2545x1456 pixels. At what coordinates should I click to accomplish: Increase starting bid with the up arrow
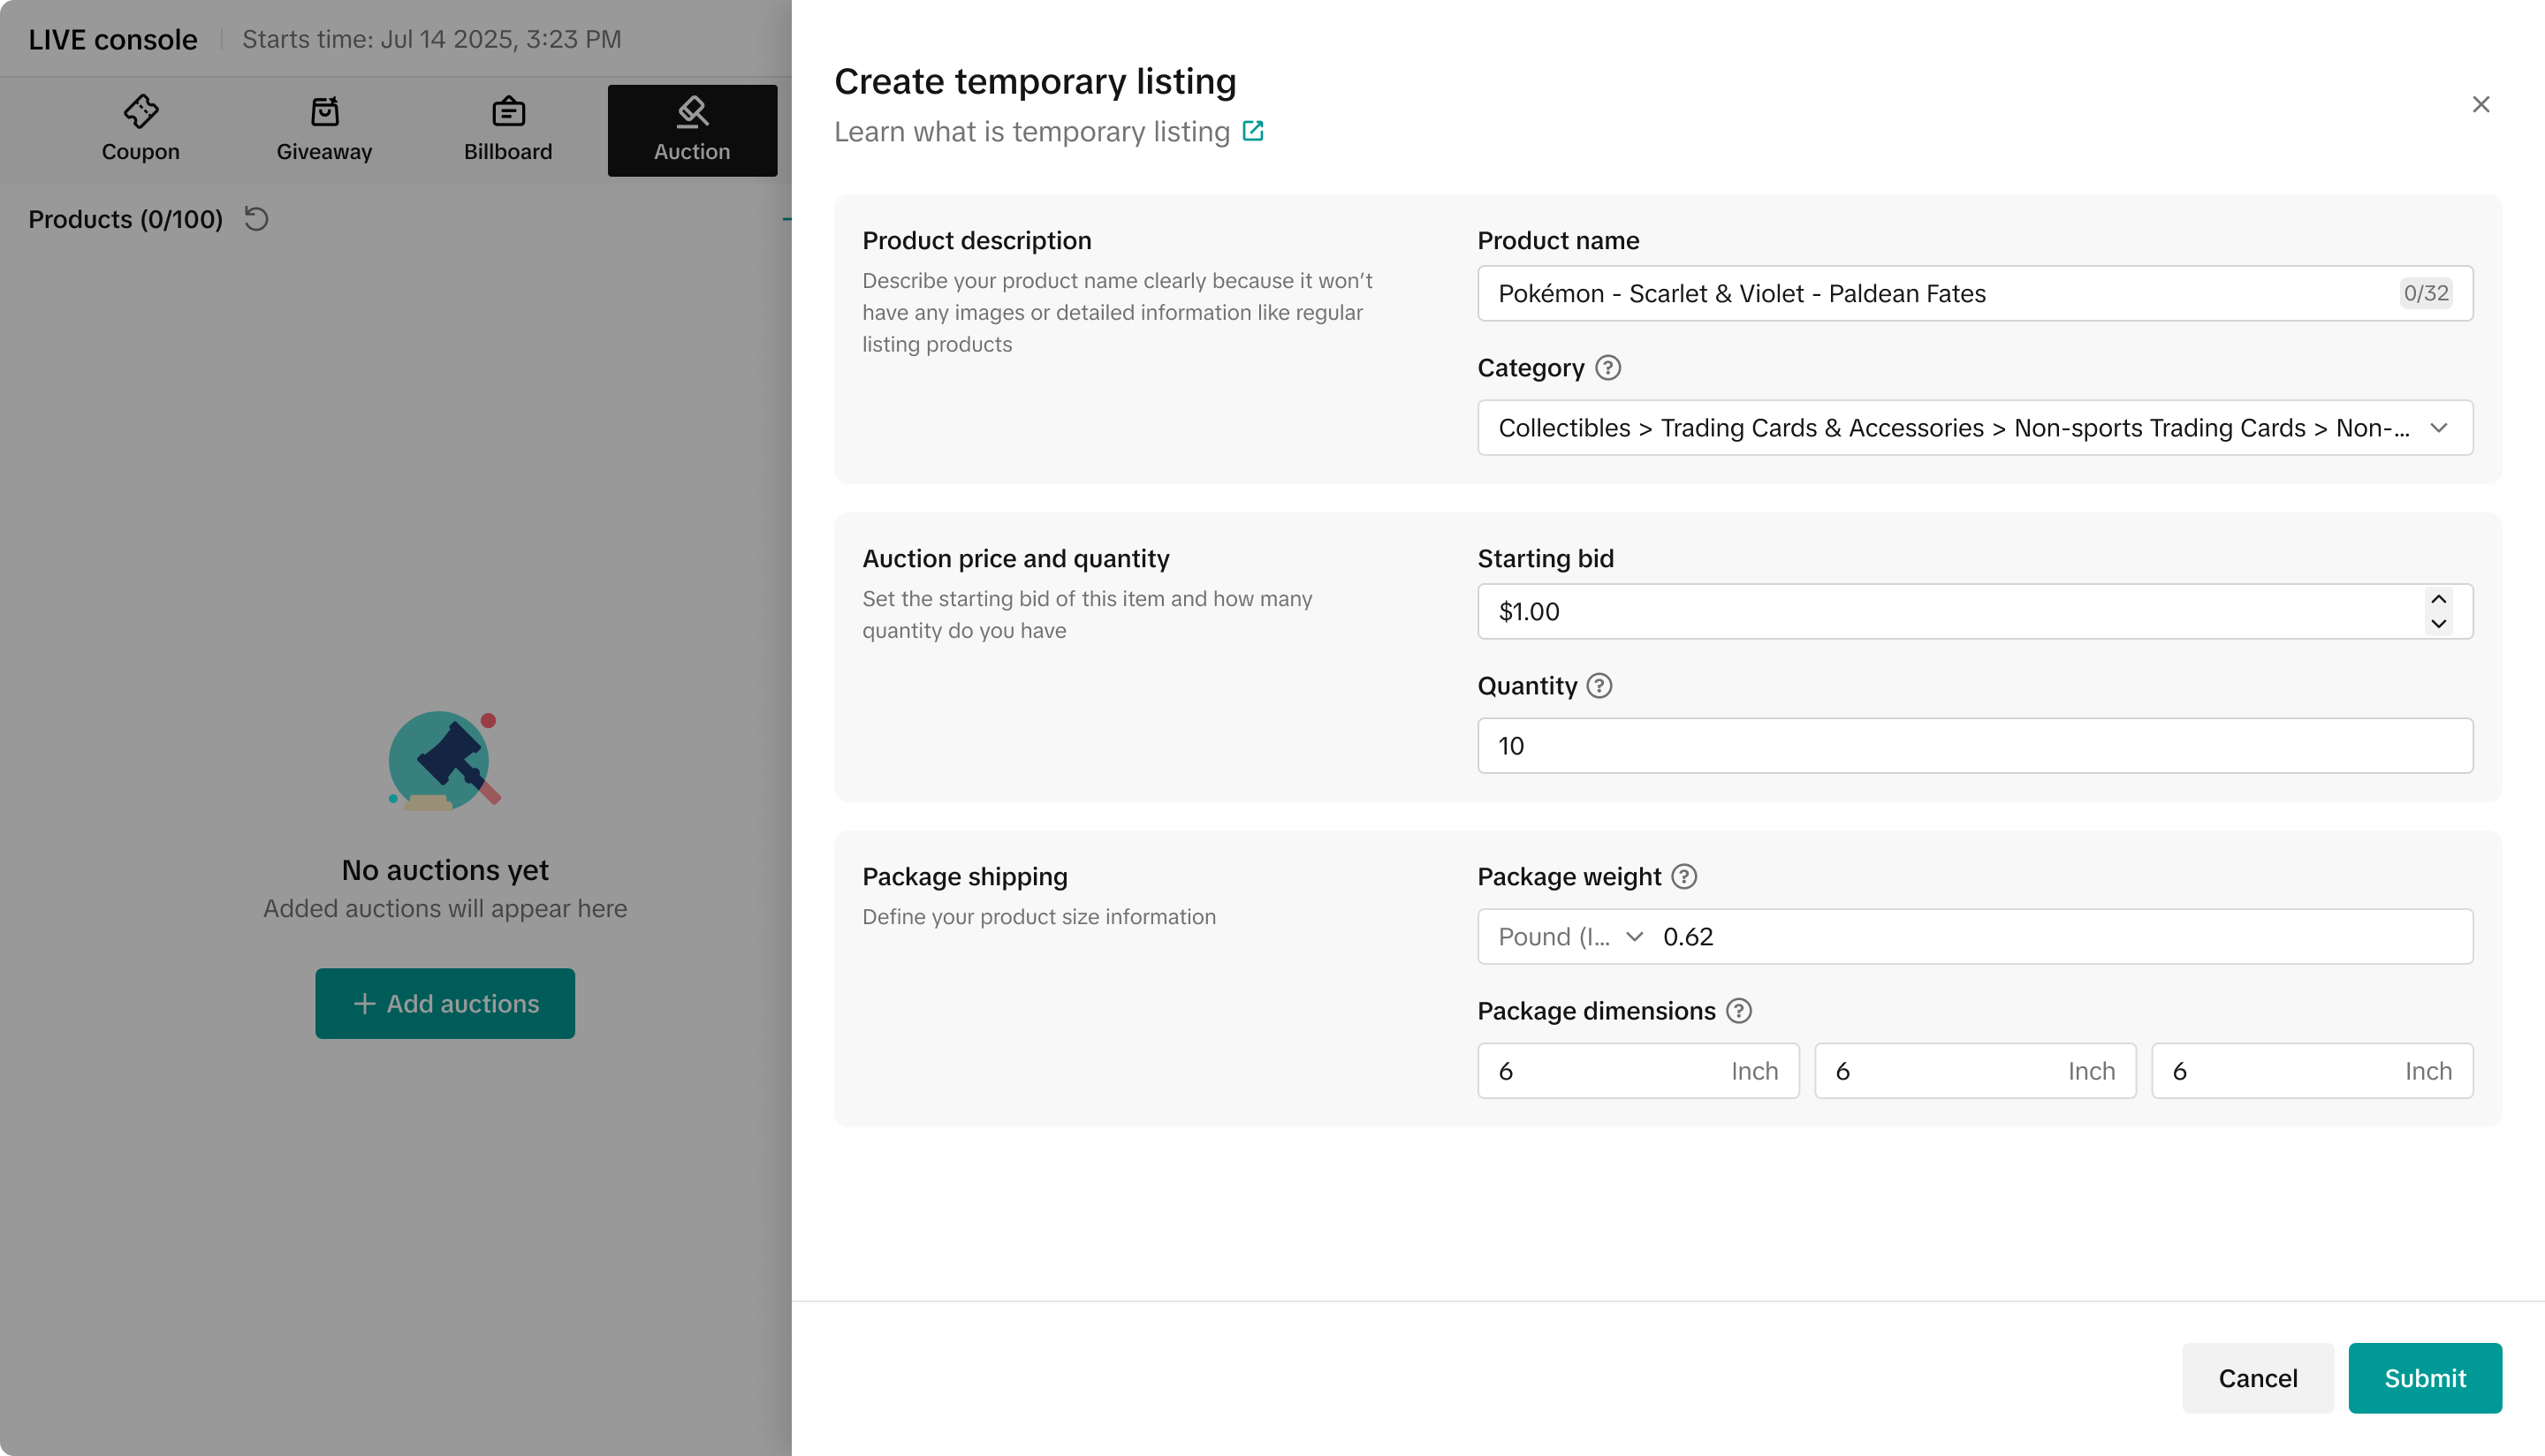point(2439,599)
